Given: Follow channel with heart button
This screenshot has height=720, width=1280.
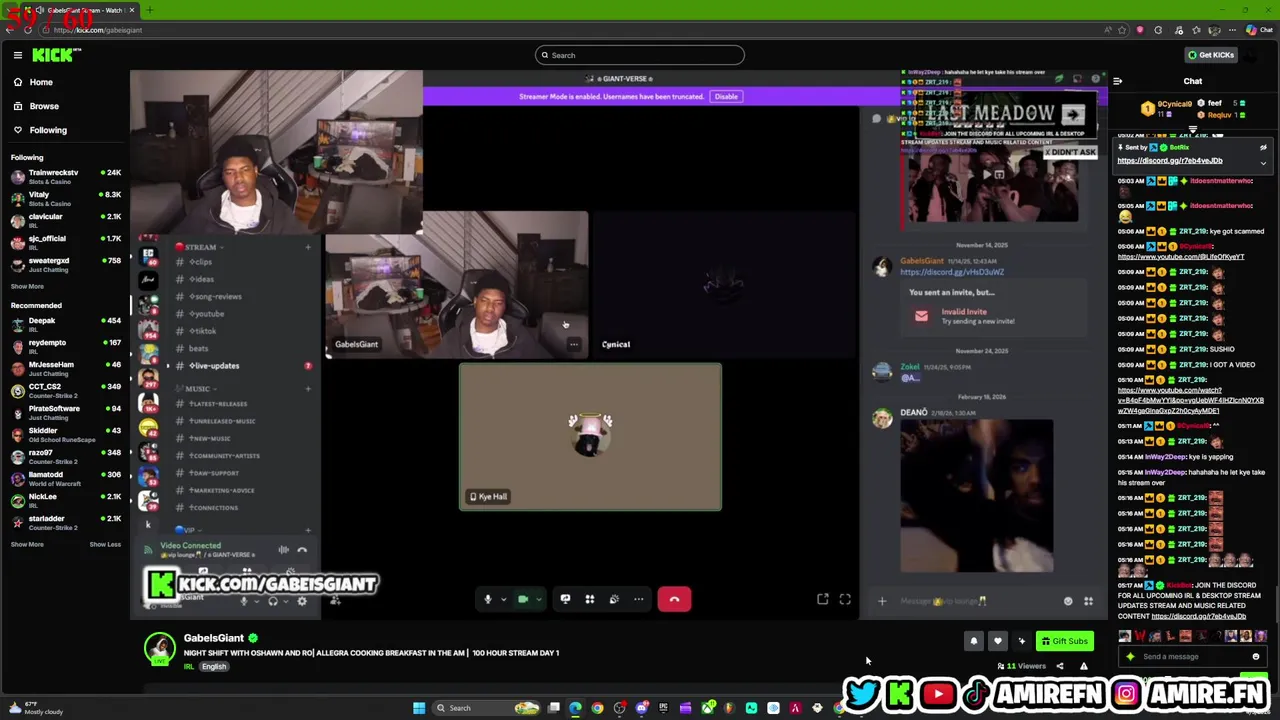Looking at the screenshot, I should click(x=997, y=641).
